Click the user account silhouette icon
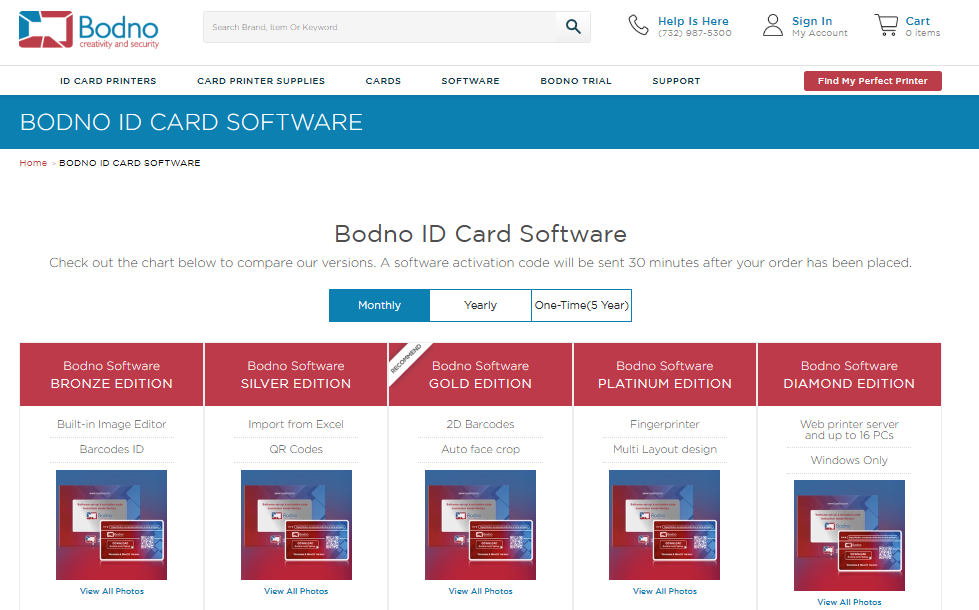Viewport: 979px width, 610px height. click(772, 26)
